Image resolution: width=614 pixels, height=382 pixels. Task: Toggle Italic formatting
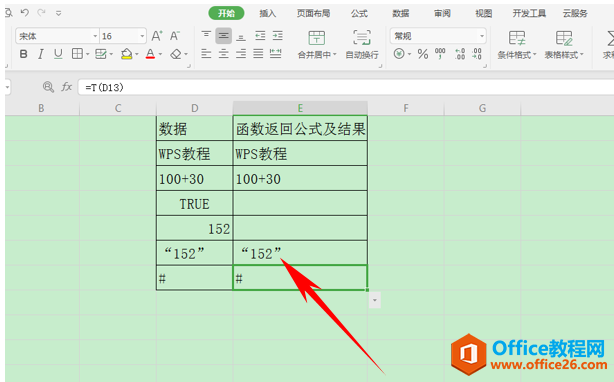tap(40, 54)
